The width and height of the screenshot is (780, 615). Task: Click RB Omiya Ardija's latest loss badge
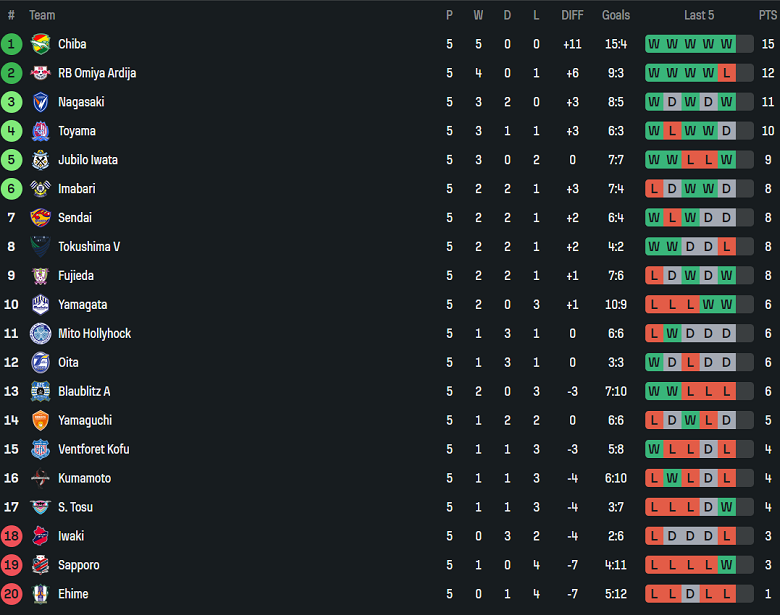click(x=726, y=73)
